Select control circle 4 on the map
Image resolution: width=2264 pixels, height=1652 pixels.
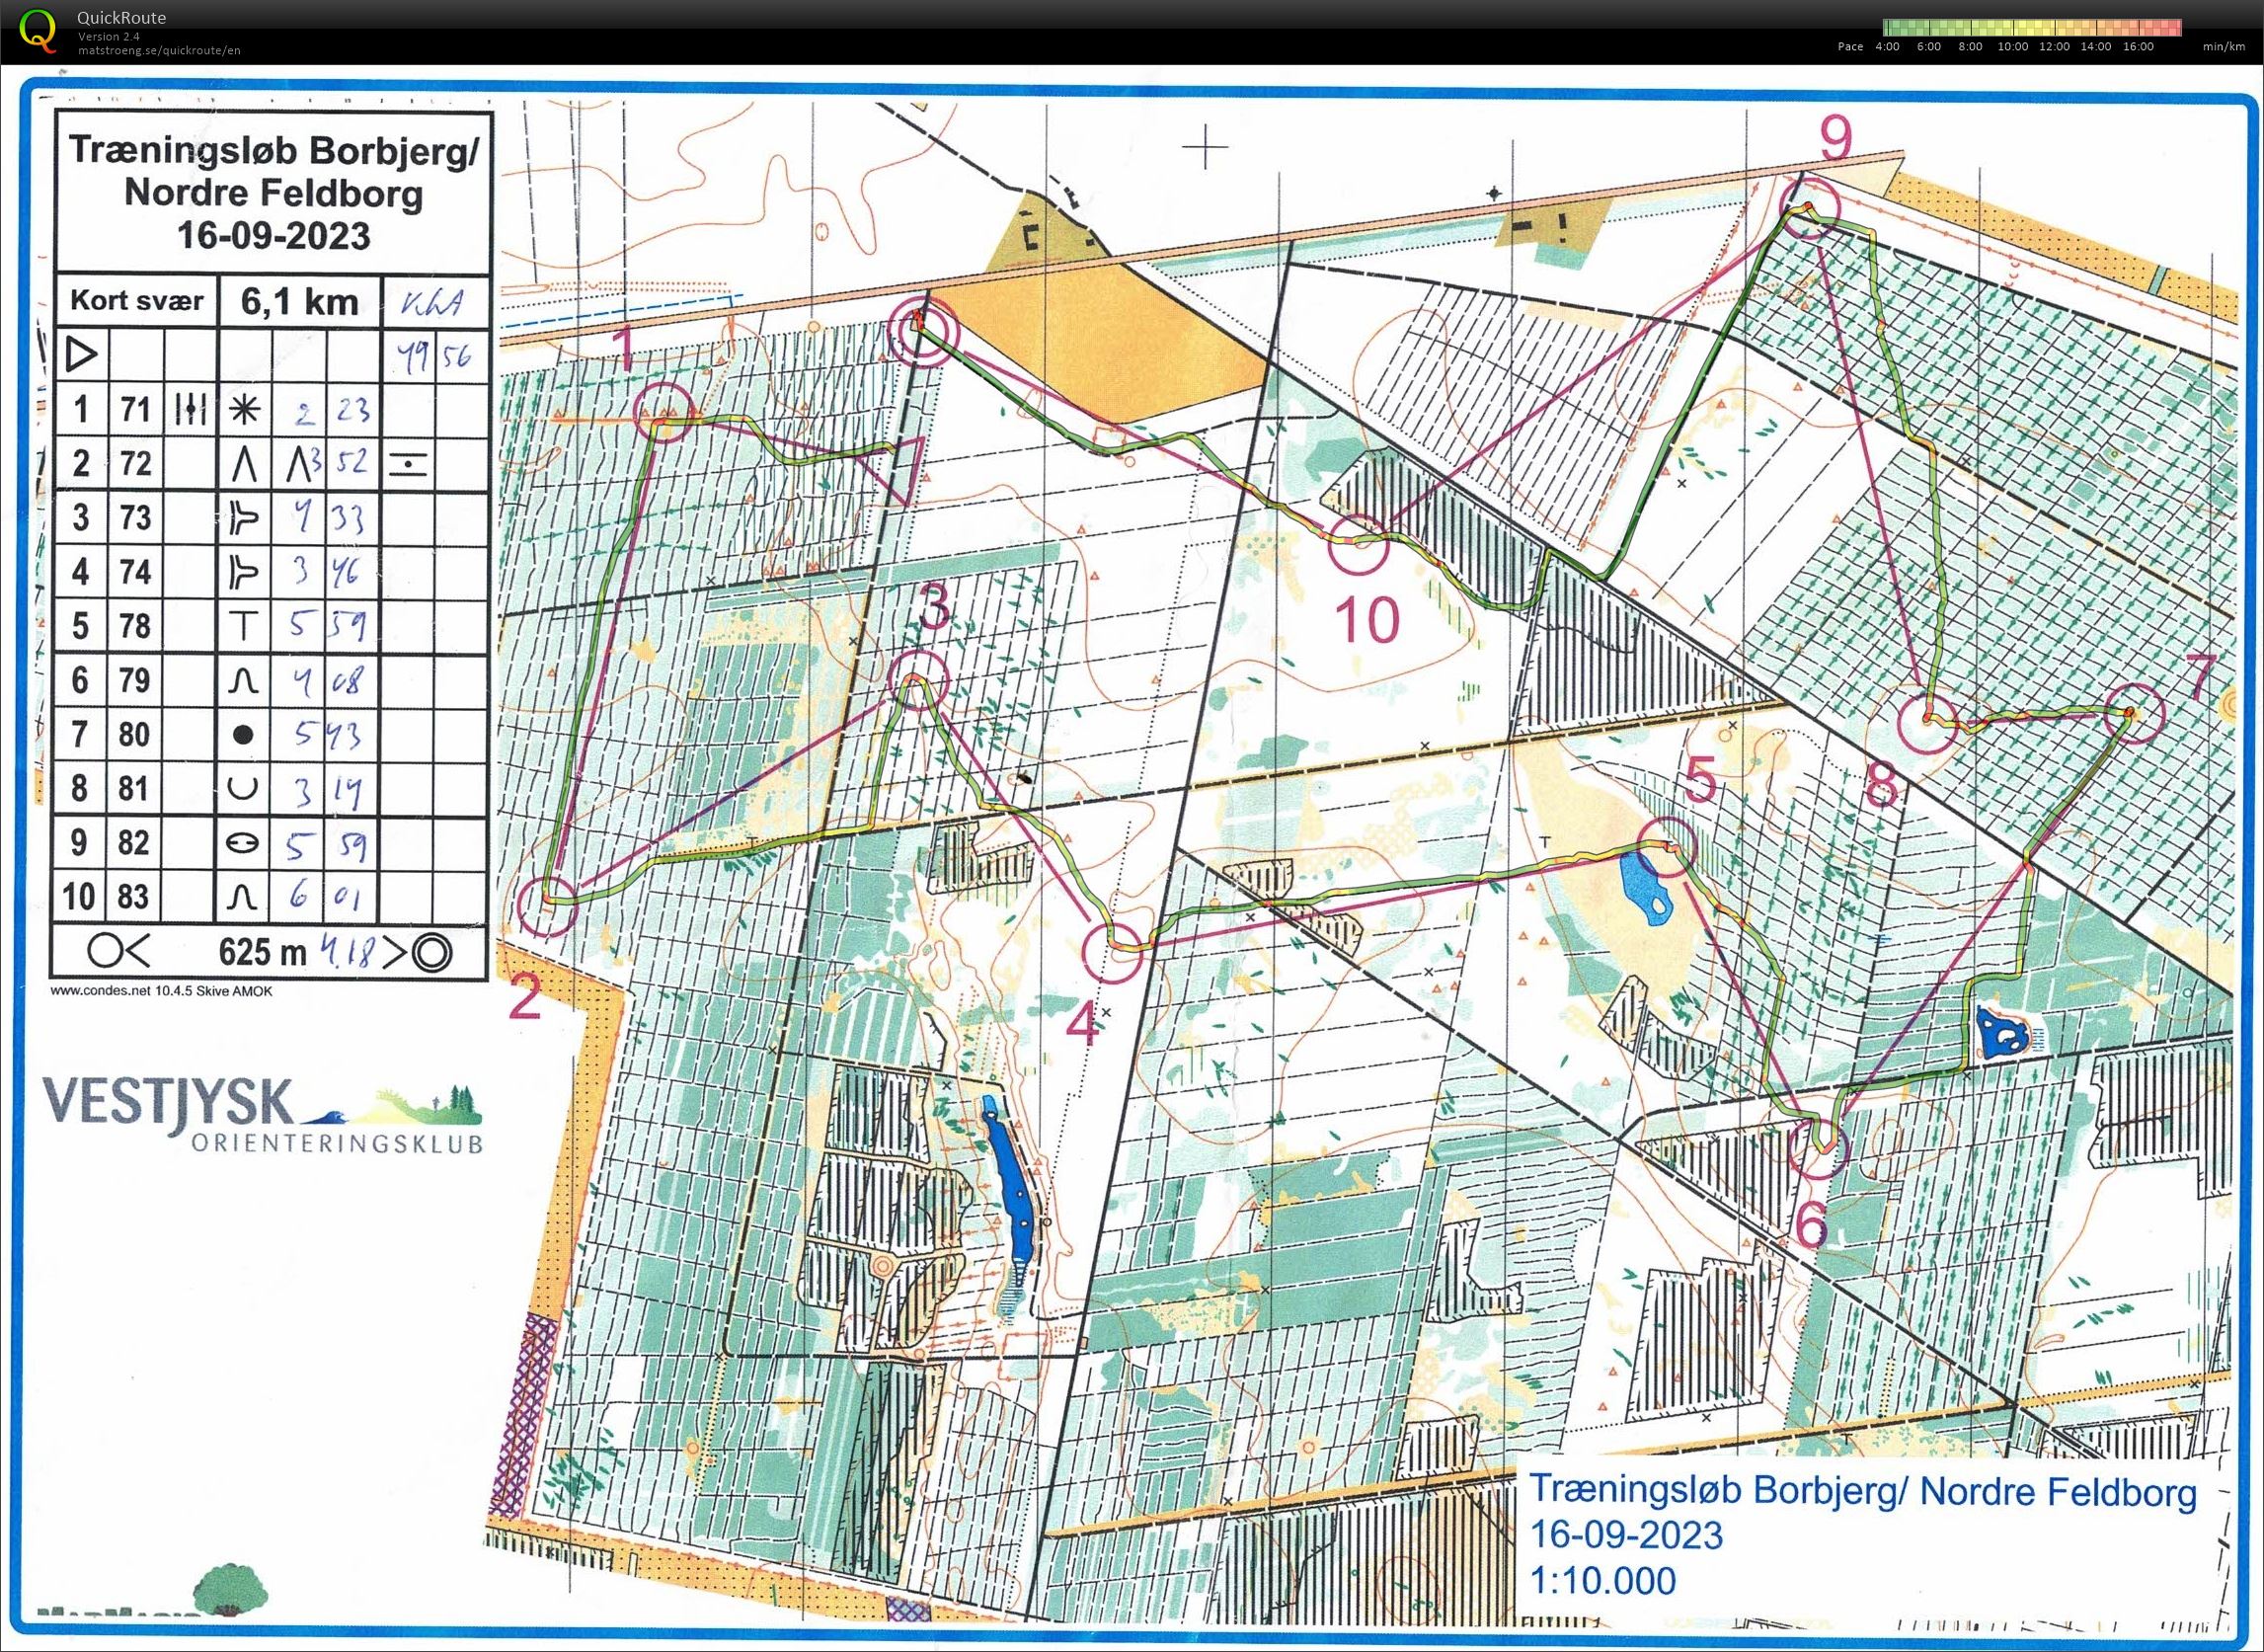[x=1114, y=951]
